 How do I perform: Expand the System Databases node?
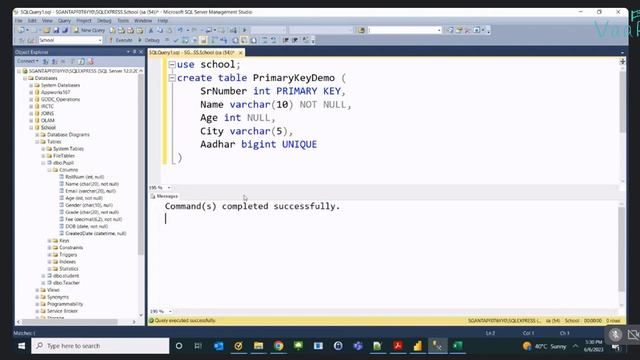pyautogui.click(x=31, y=85)
